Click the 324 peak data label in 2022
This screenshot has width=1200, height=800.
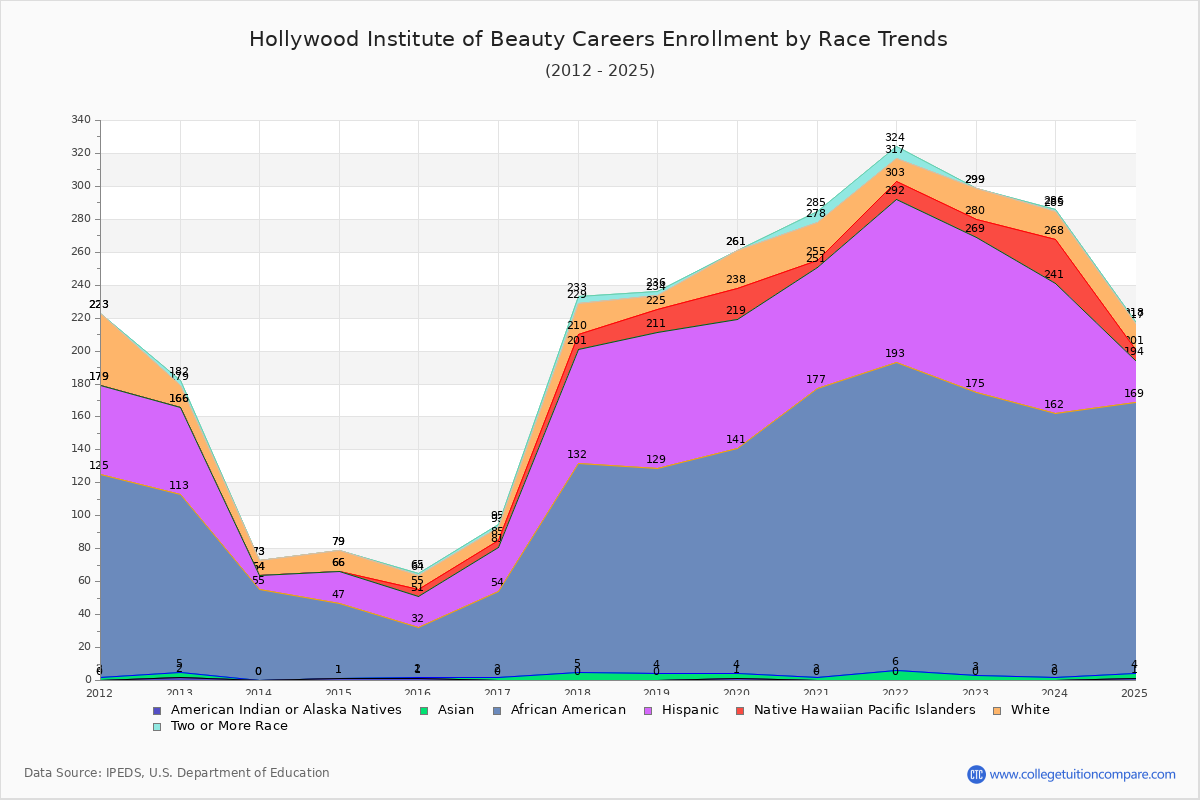pyautogui.click(x=895, y=138)
